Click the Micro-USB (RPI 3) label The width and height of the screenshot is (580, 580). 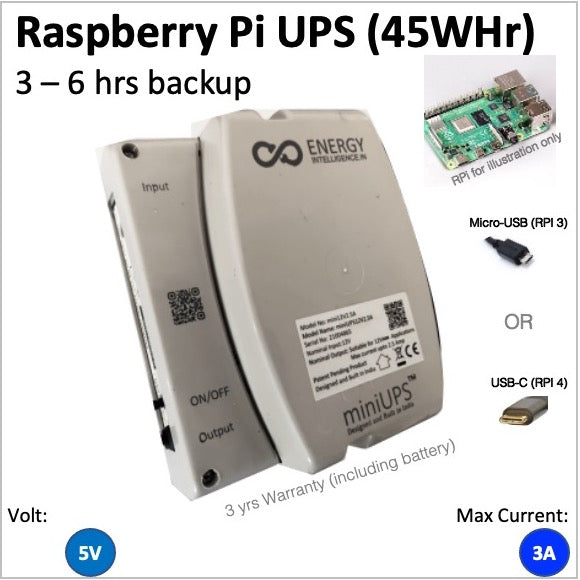click(x=518, y=223)
